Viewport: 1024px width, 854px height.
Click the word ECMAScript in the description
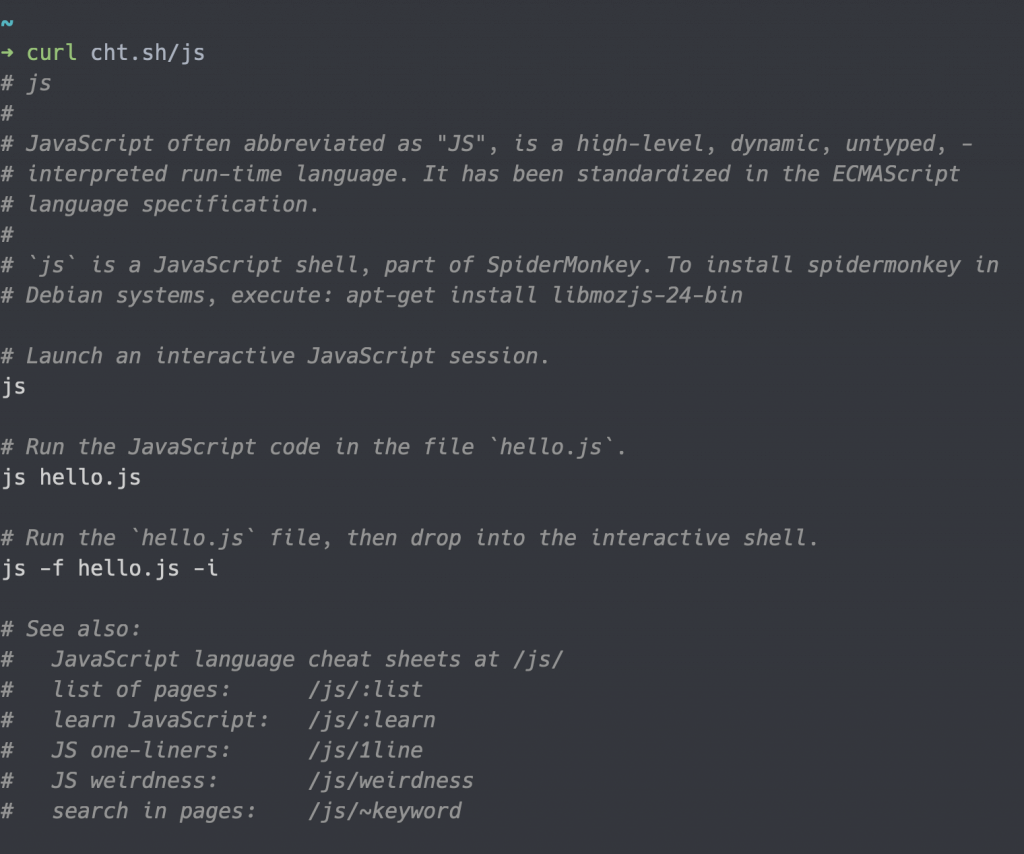896,174
